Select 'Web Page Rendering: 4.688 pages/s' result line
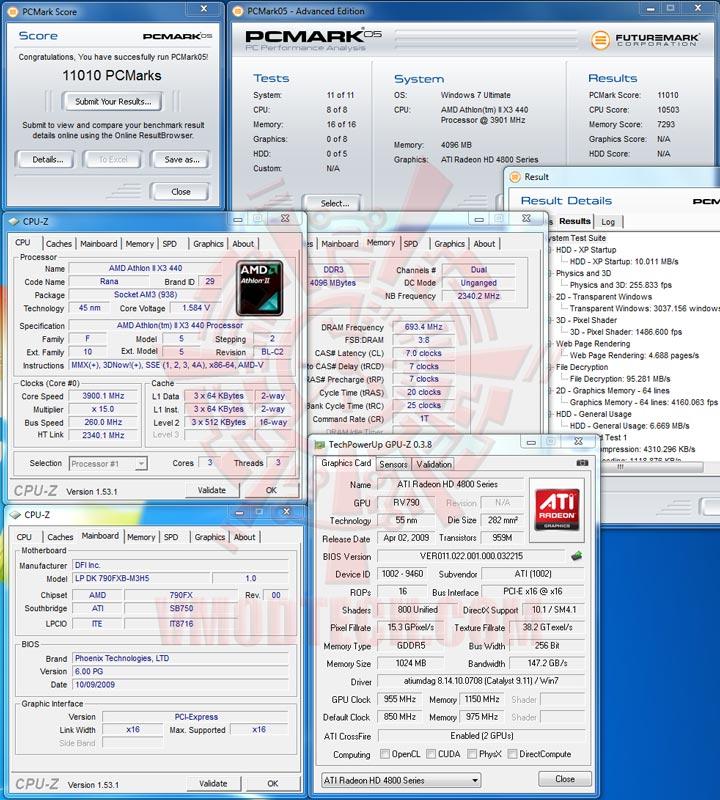 click(634, 356)
